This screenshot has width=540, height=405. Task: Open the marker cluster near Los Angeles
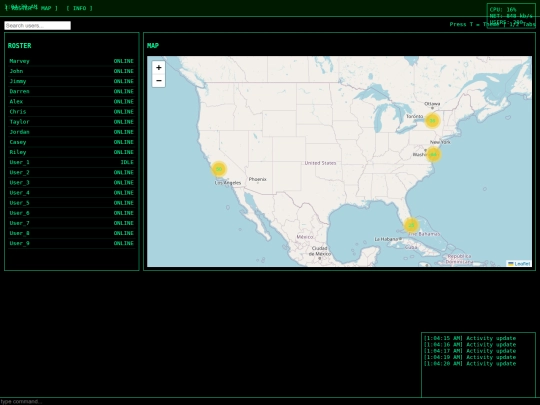click(x=219, y=169)
